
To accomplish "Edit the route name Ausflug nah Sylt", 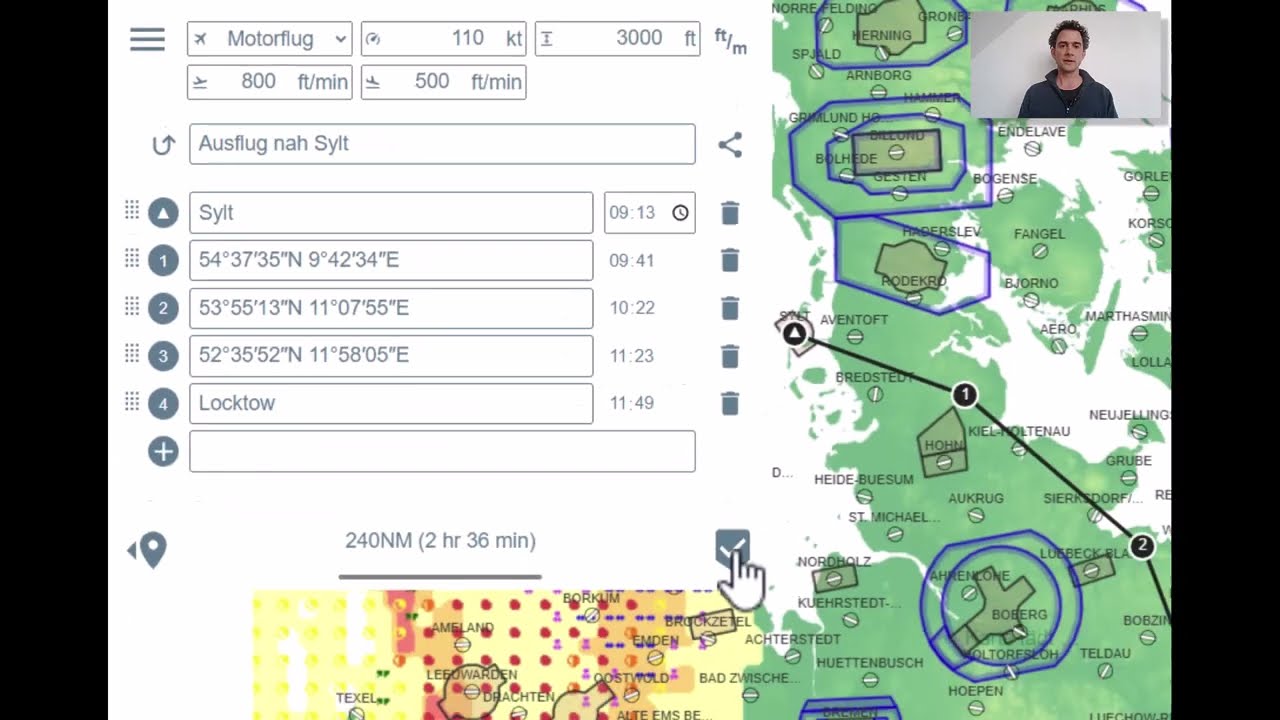I will tap(442, 144).
